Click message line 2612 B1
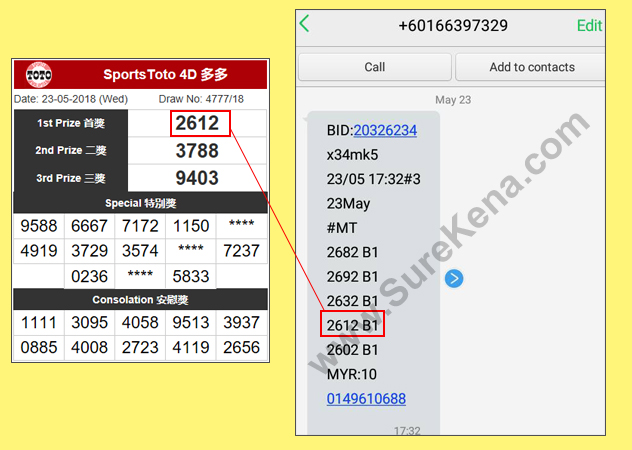Image resolution: width=632 pixels, height=450 pixels. click(x=352, y=325)
